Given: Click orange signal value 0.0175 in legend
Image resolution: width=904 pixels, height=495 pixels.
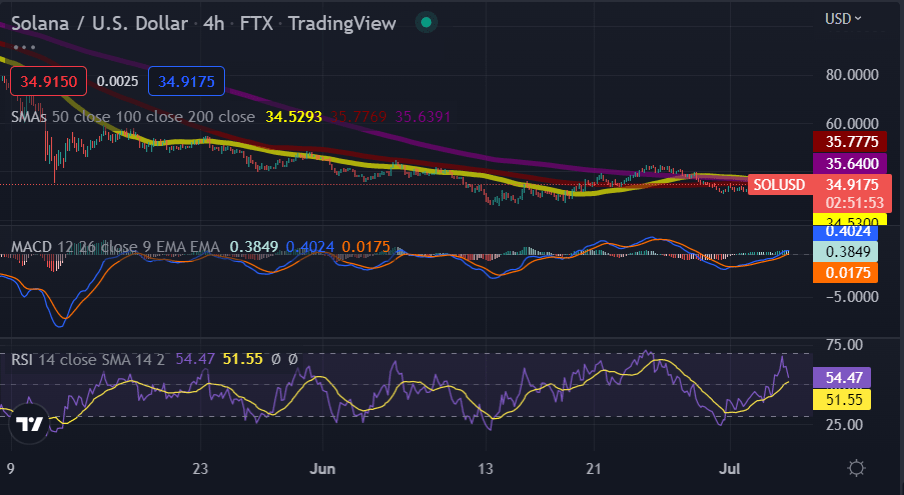Looking at the screenshot, I should 366,247.
